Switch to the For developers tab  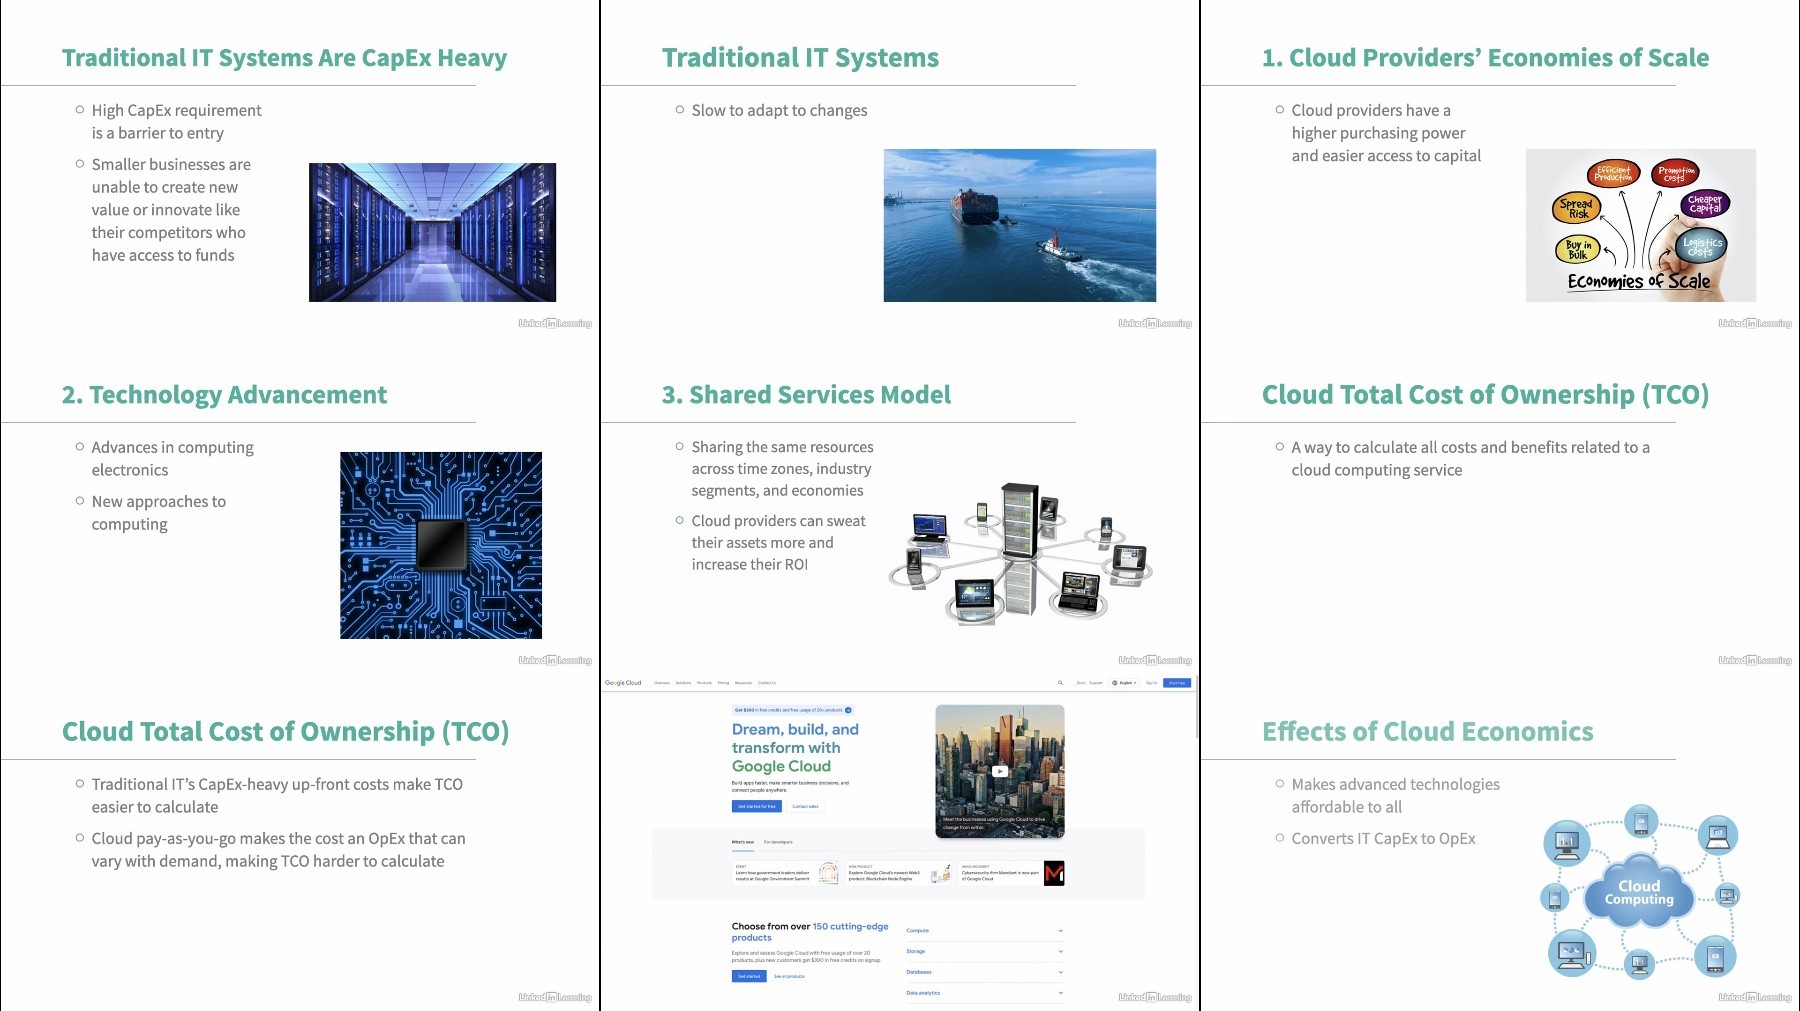coord(778,842)
